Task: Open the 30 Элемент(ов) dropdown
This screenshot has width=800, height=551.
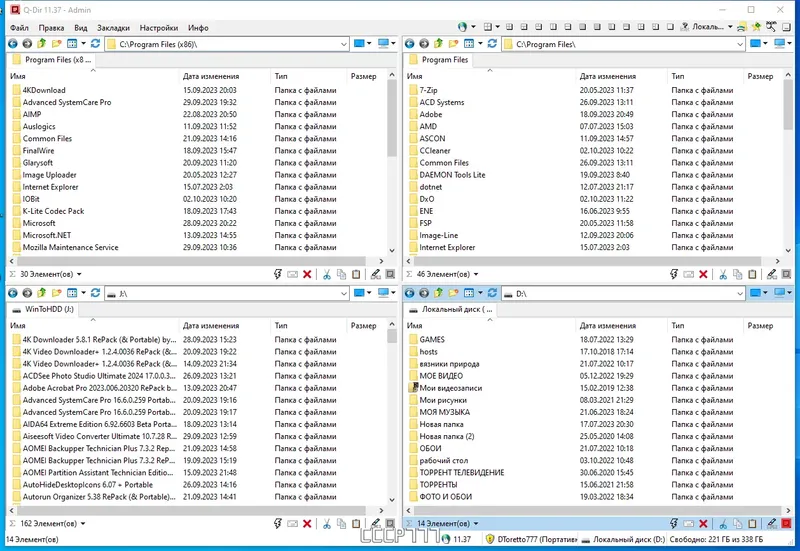Action: (x=79, y=274)
